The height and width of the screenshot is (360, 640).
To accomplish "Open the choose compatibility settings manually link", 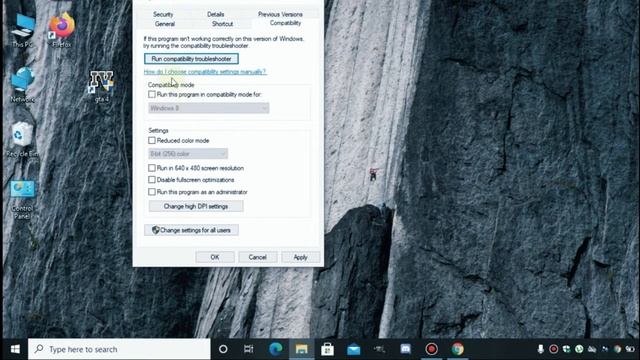I will coord(205,72).
